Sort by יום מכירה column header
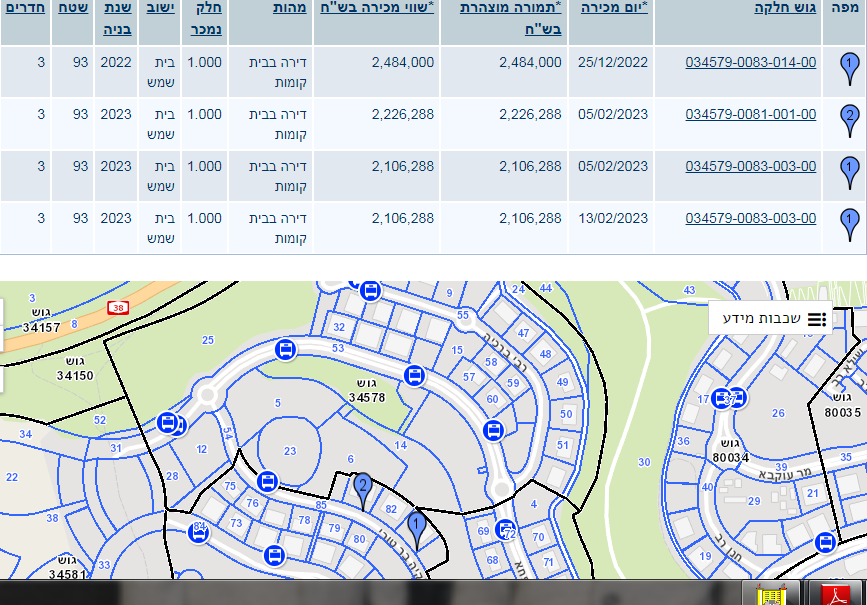This screenshot has width=867, height=605. (x=614, y=8)
